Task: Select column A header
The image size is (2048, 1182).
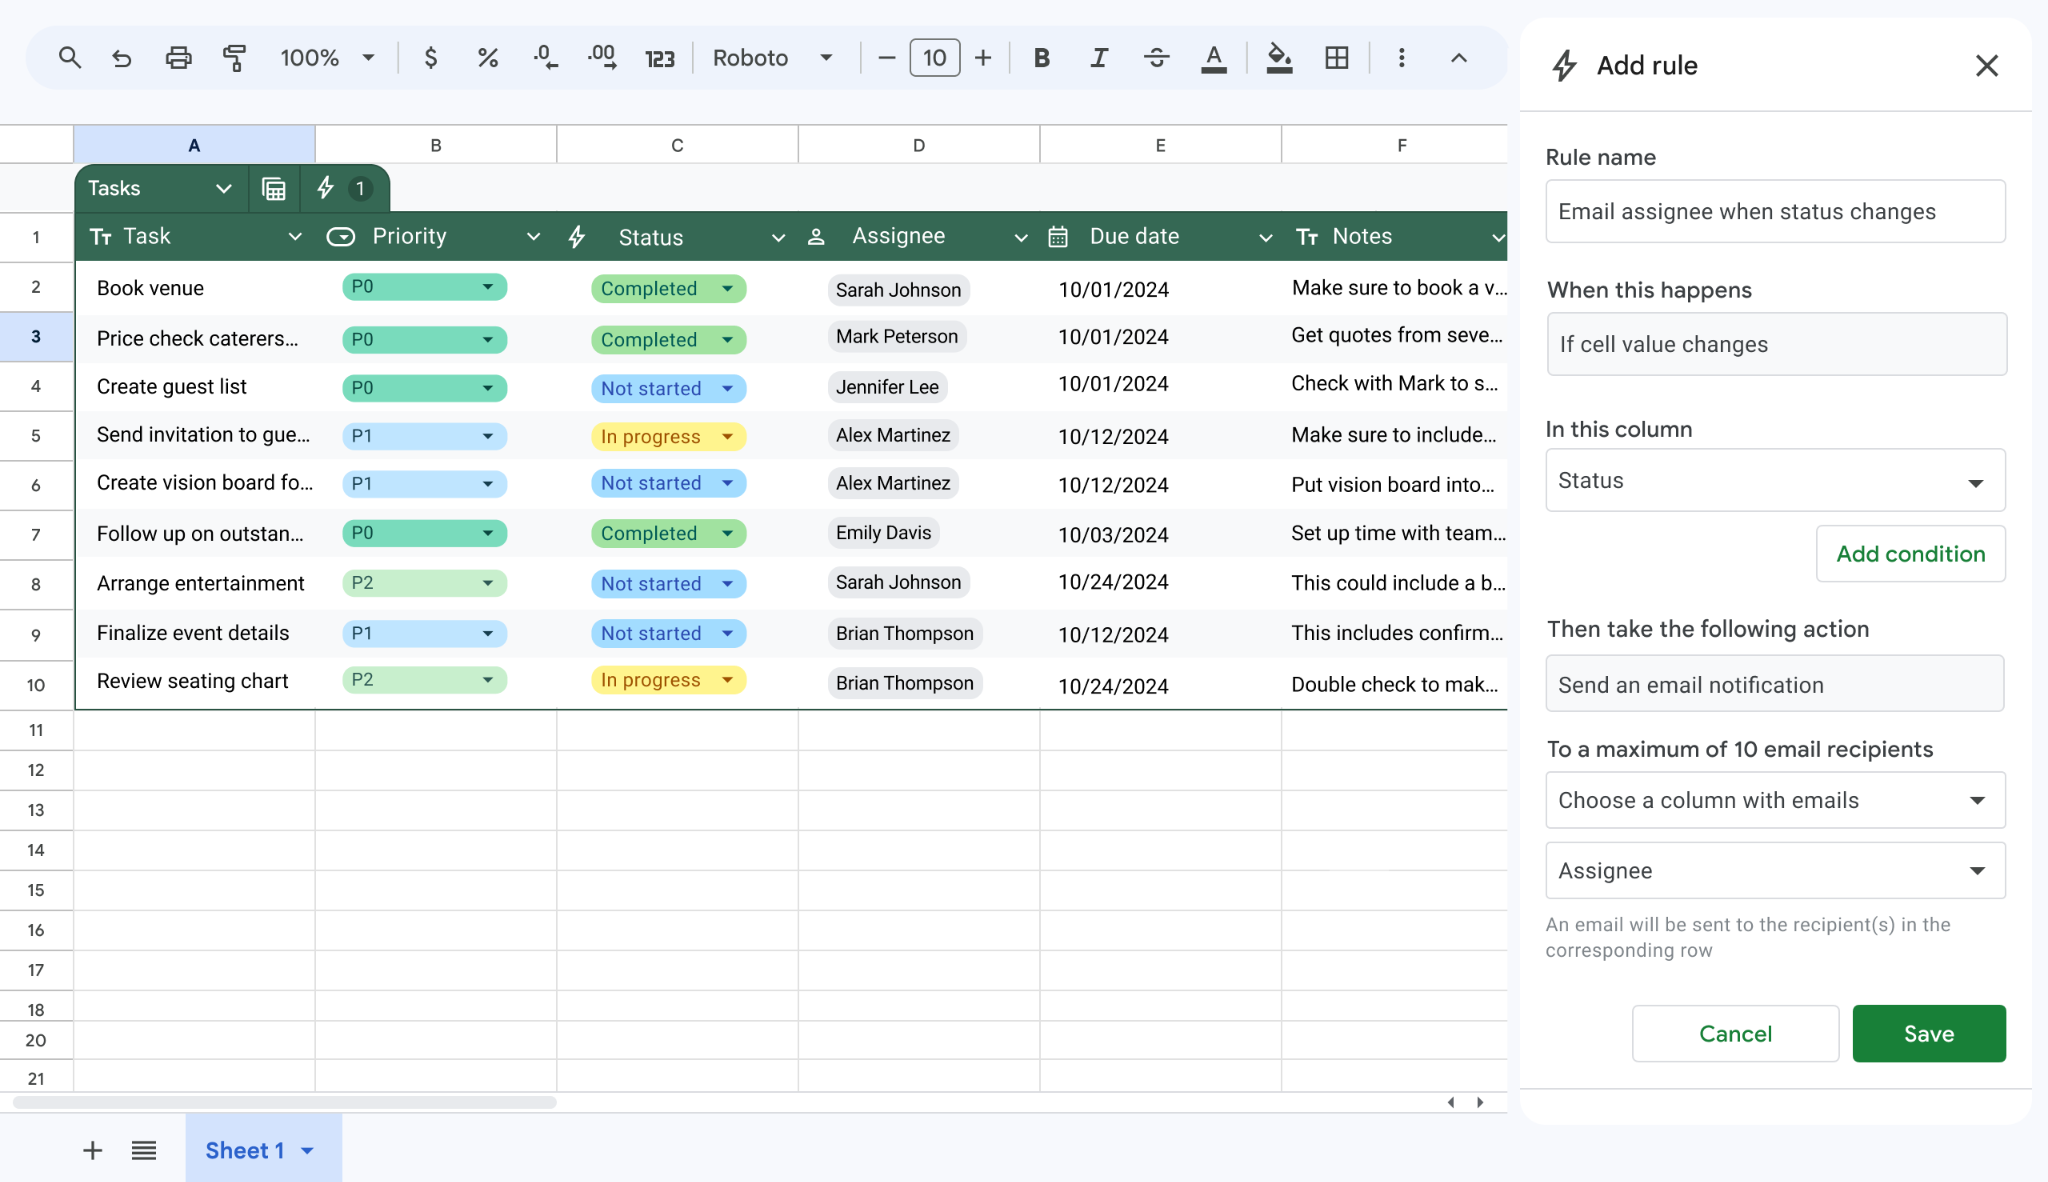Action: tap(194, 145)
